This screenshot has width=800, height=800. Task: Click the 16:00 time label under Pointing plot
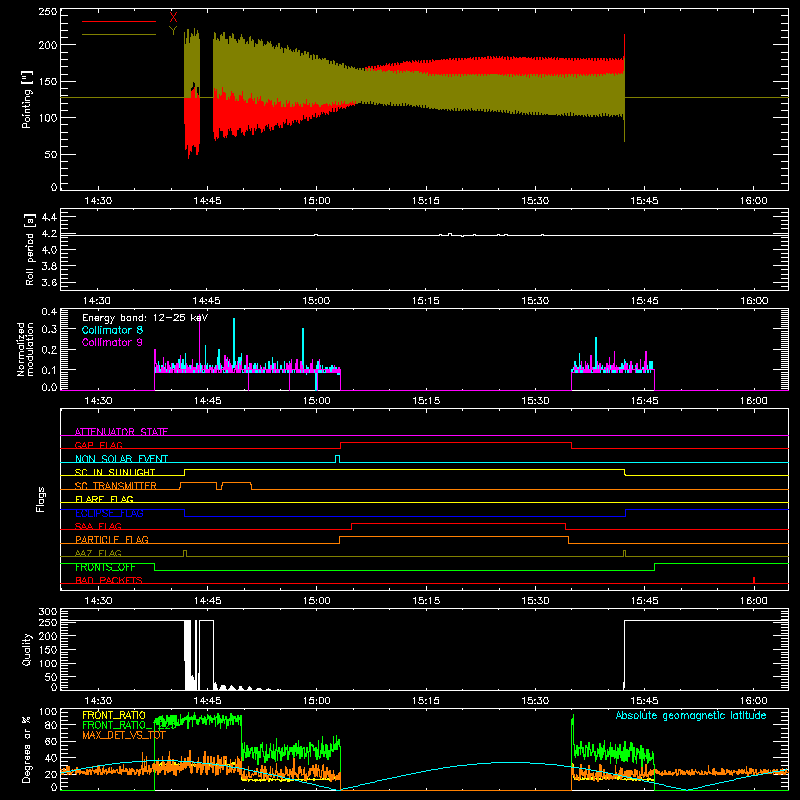coord(754,201)
